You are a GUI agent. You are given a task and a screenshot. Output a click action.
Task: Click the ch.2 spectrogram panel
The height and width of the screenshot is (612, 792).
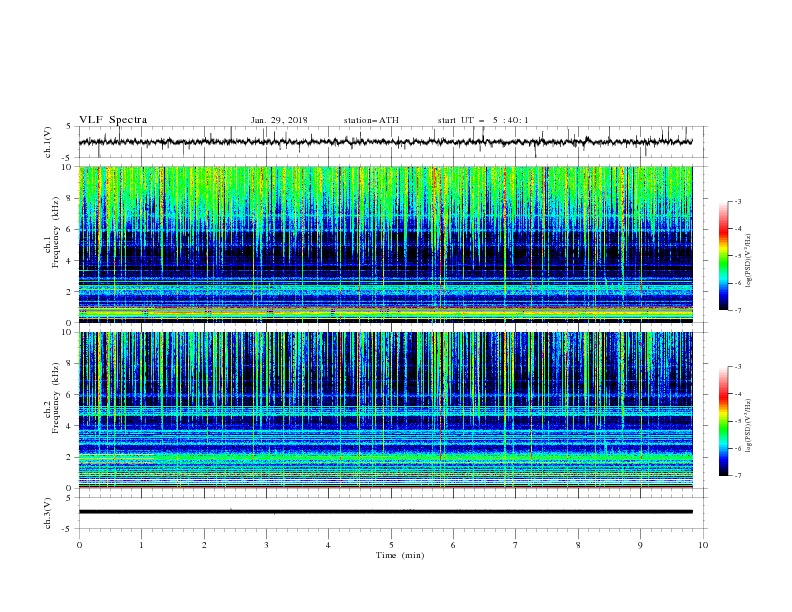(x=385, y=410)
